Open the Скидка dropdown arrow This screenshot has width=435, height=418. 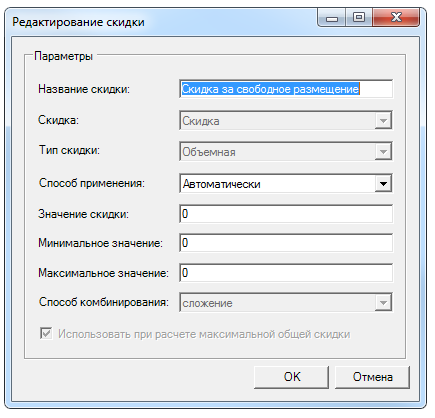[x=383, y=121]
